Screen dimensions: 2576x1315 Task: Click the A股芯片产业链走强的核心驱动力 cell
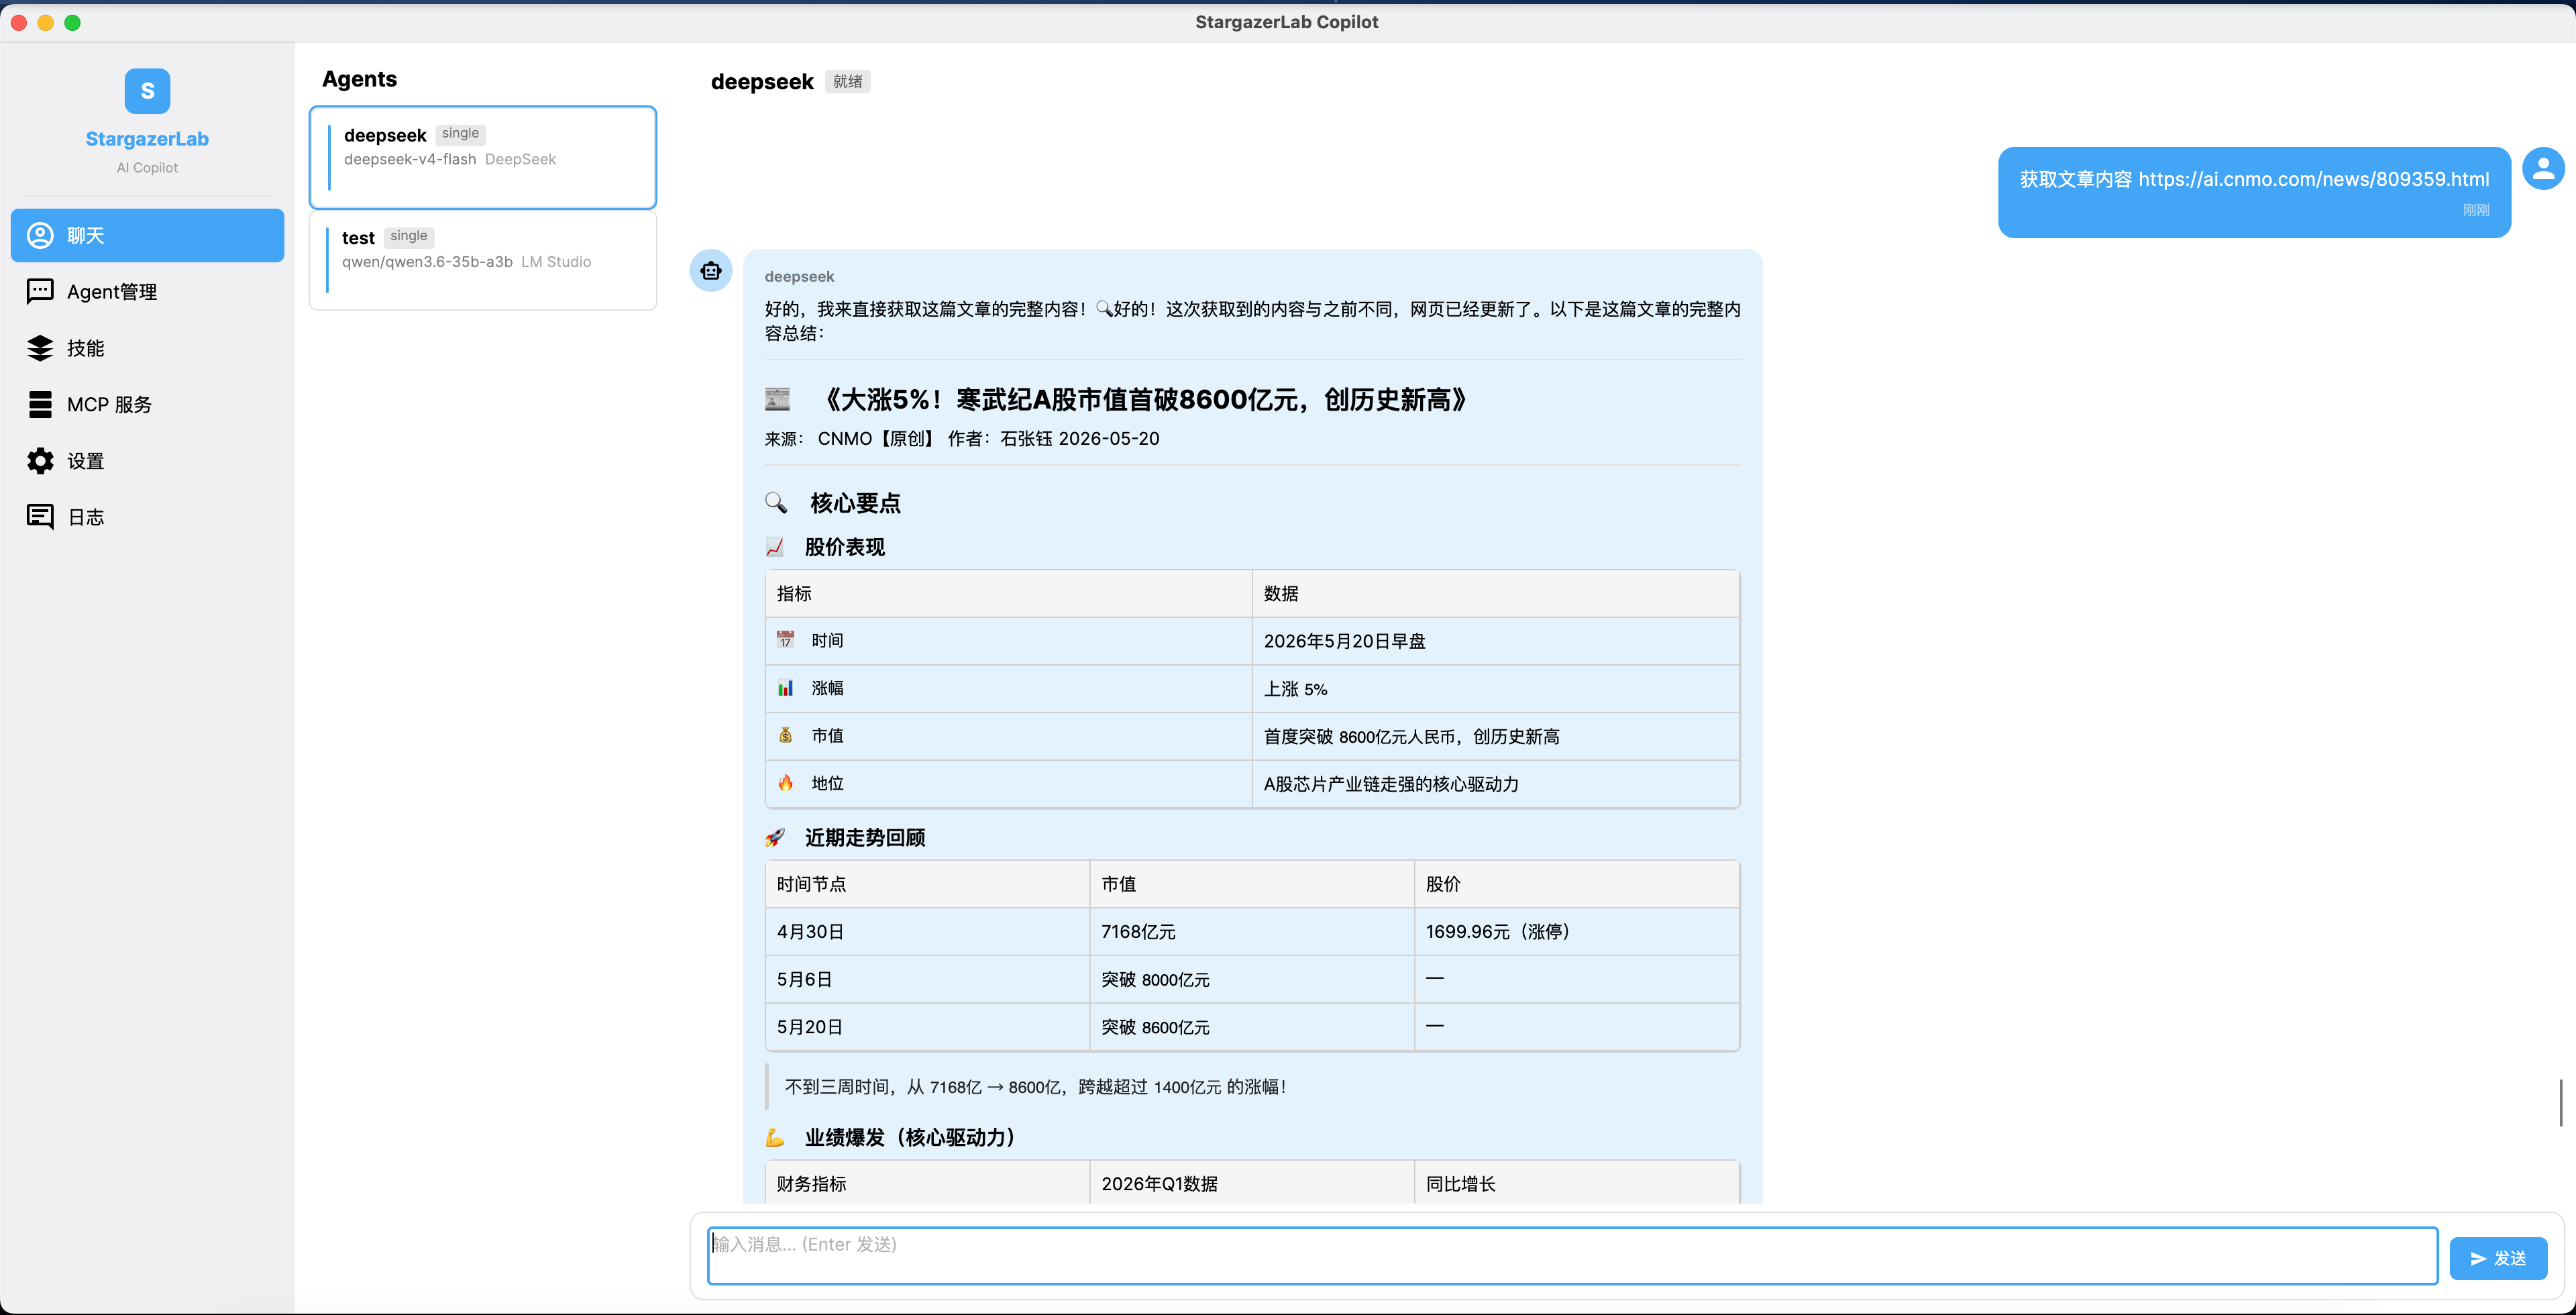[1495, 784]
